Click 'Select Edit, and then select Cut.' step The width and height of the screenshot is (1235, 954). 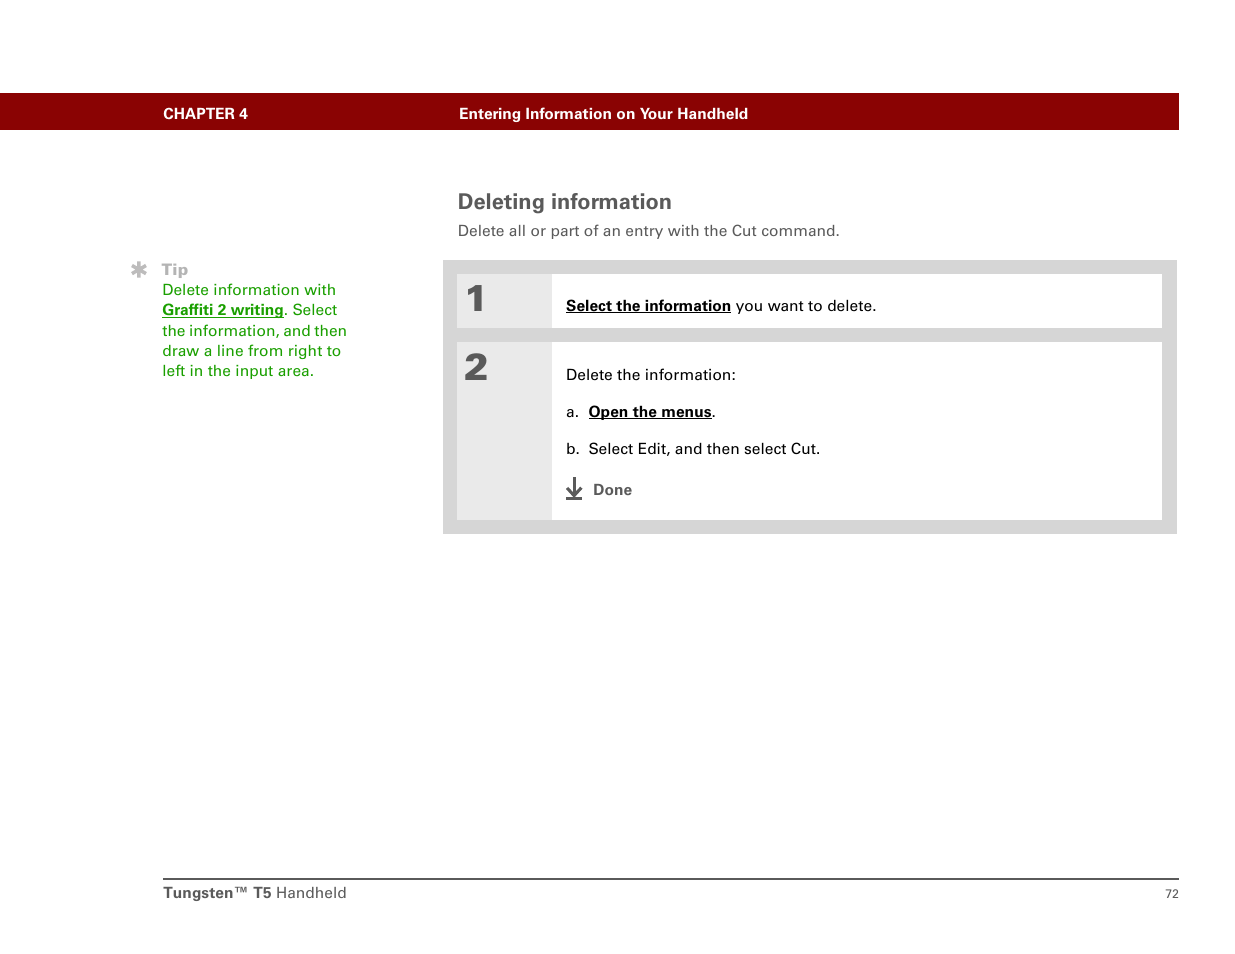coord(704,449)
